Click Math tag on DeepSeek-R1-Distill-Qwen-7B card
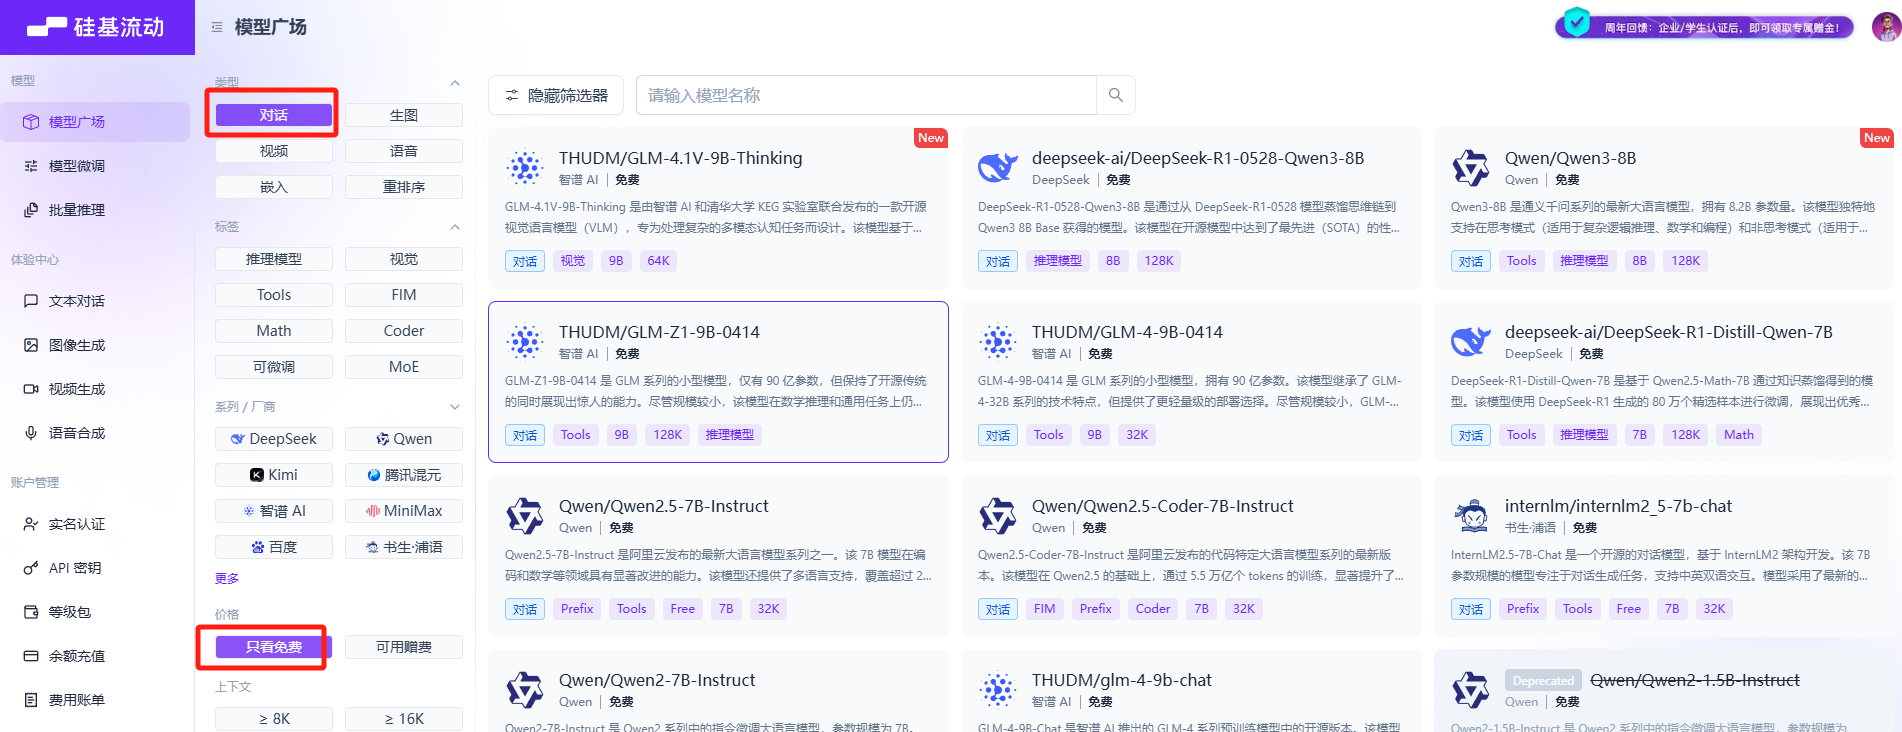This screenshot has width=1902, height=732. coord(1739,435)
